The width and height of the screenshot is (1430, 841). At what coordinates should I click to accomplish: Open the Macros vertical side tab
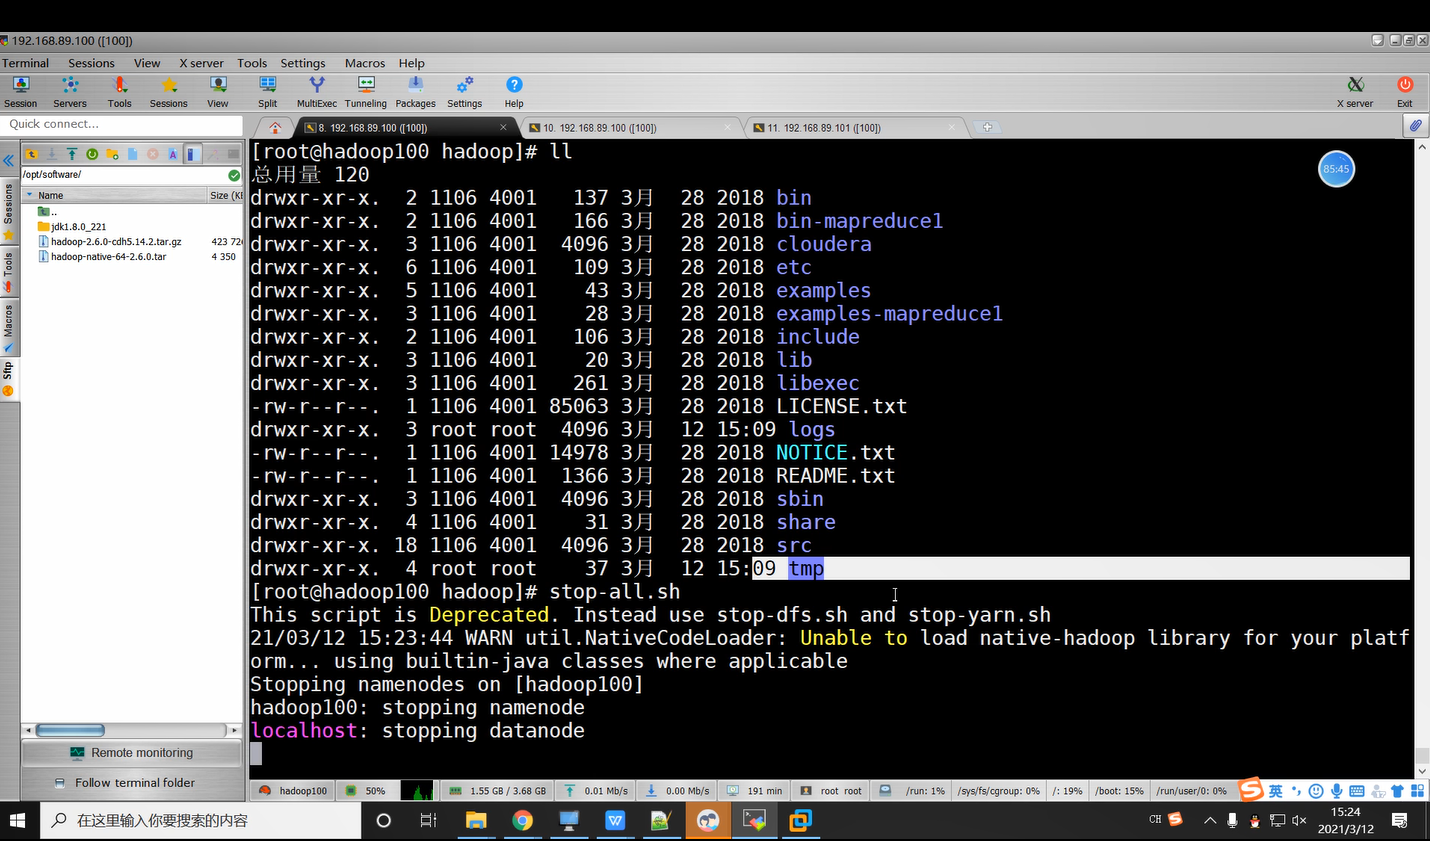tap(9, 327)
